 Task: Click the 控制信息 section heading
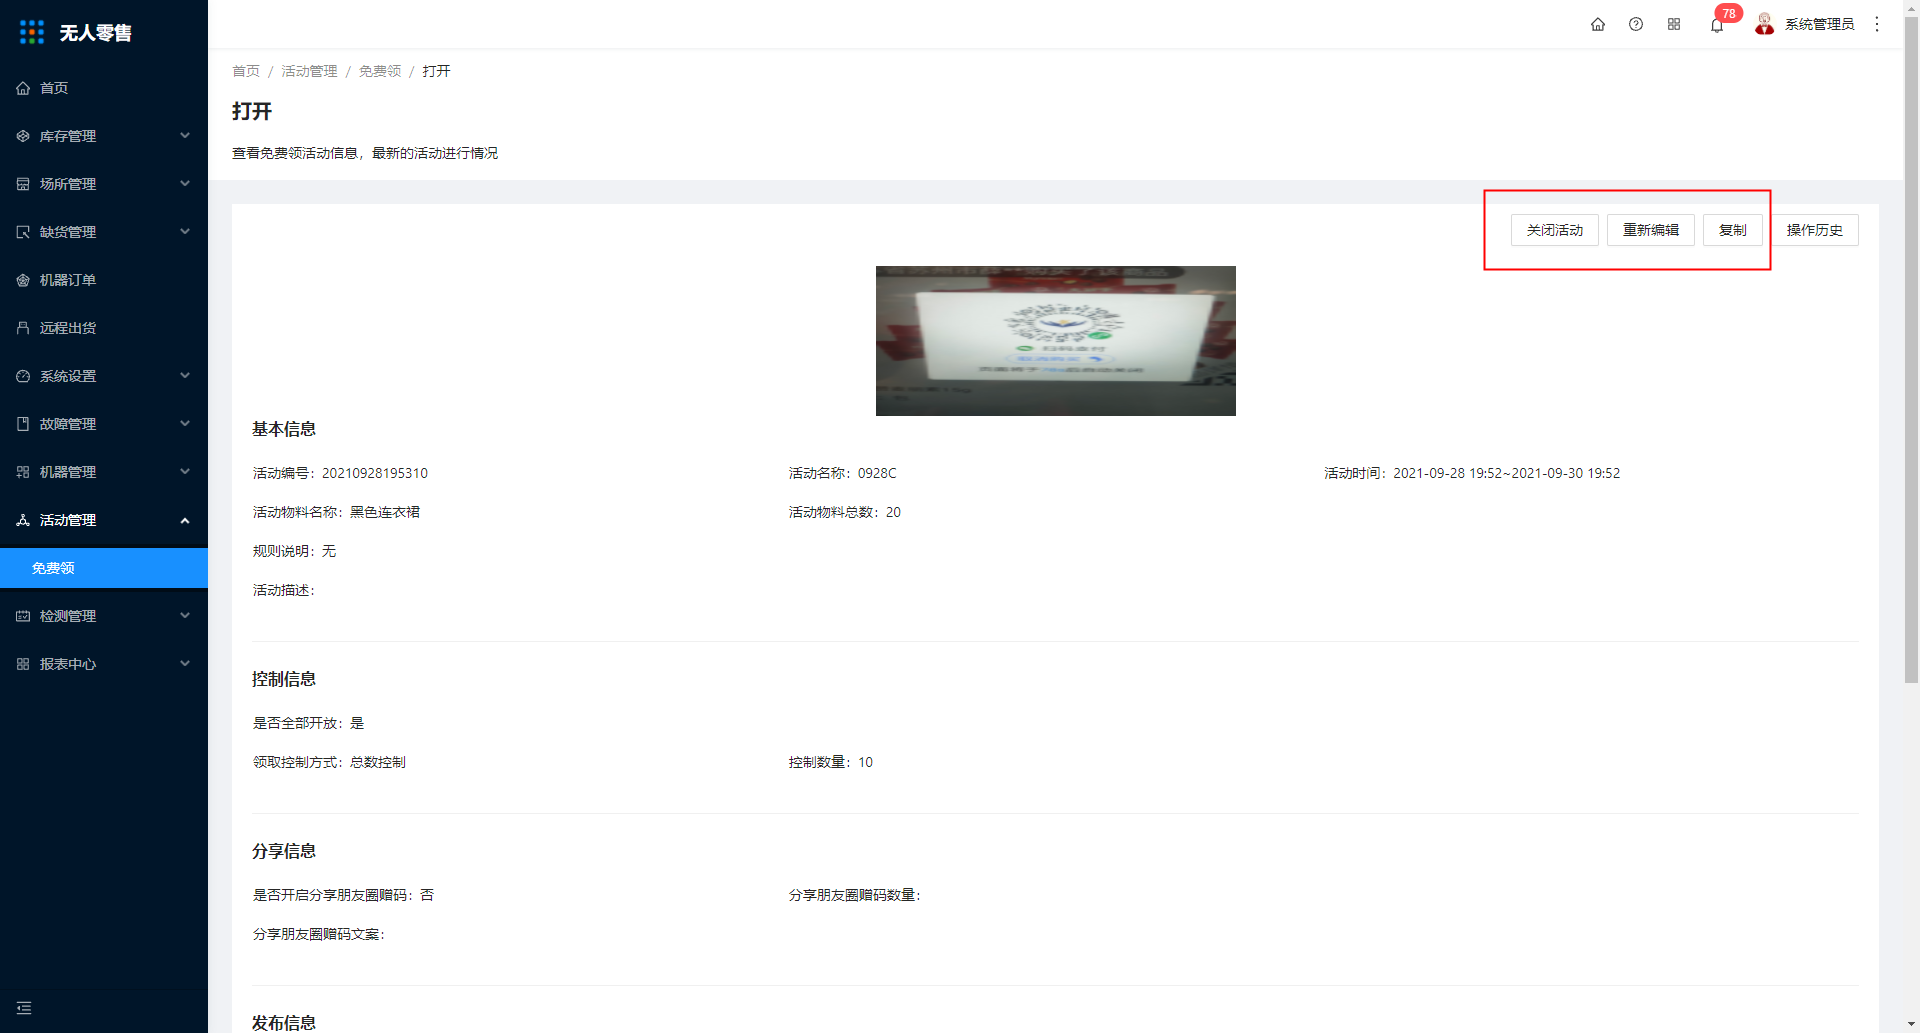coord(284,679)
